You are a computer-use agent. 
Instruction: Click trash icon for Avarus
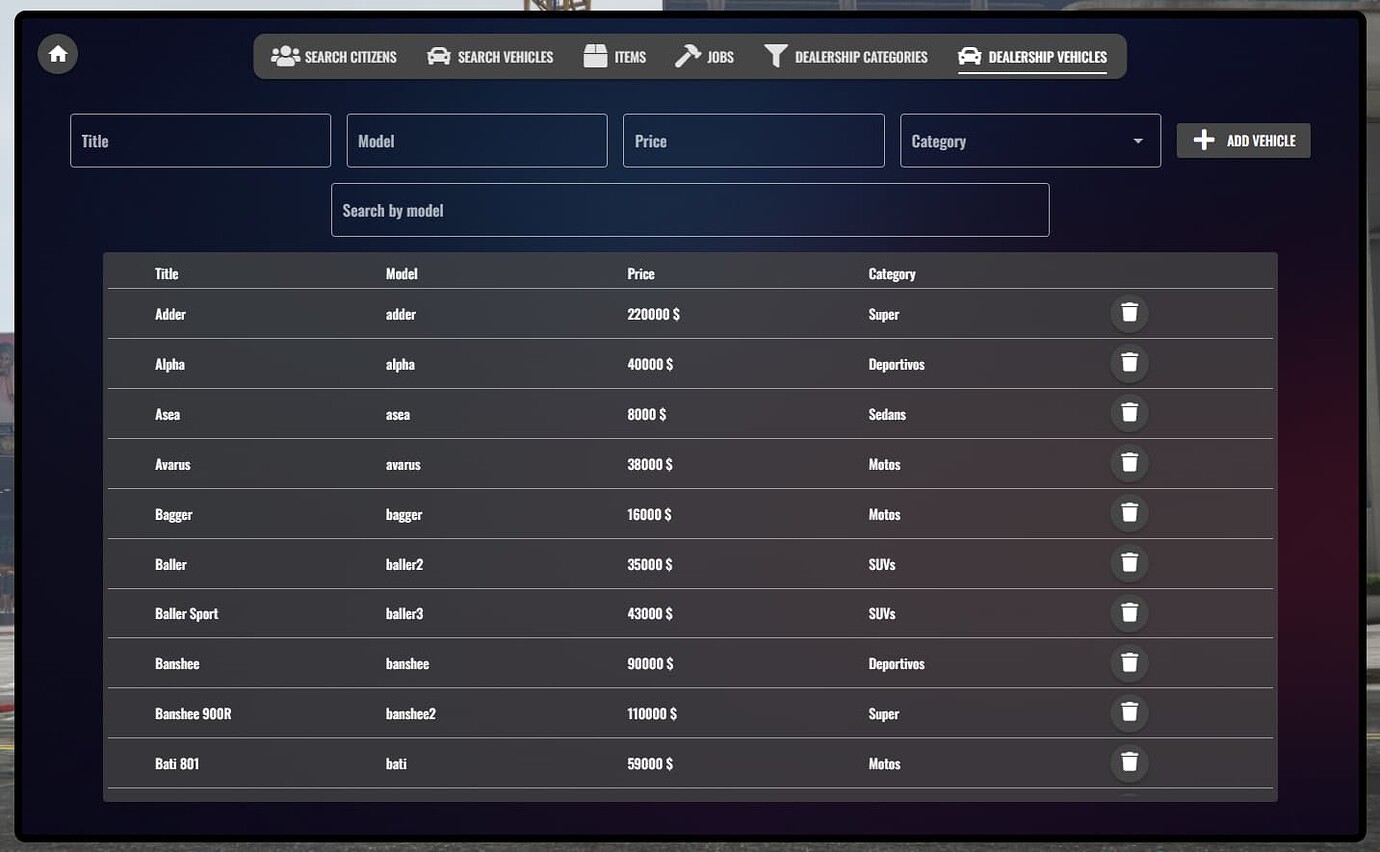(1129, 463)
